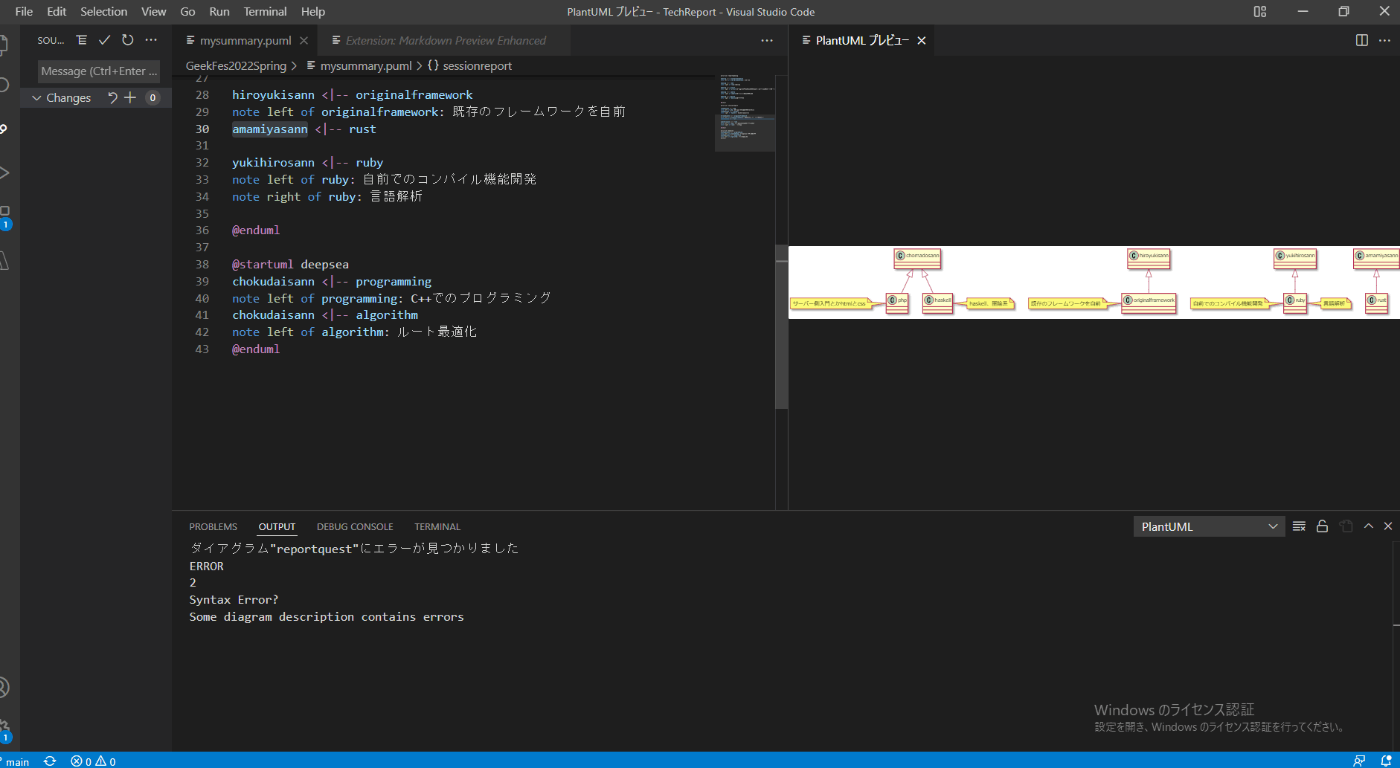The image size is (1400, 768).
Task: Click the main branch indicator
Action: [14, 761]
